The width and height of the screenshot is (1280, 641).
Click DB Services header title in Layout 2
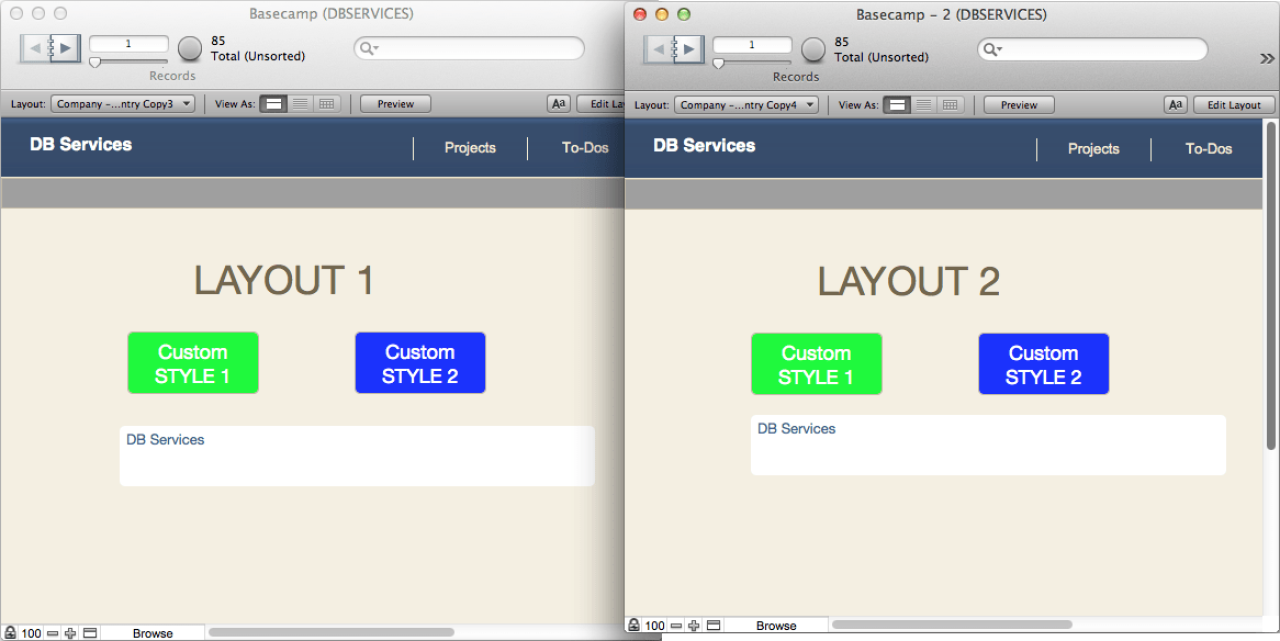(704, 145)
